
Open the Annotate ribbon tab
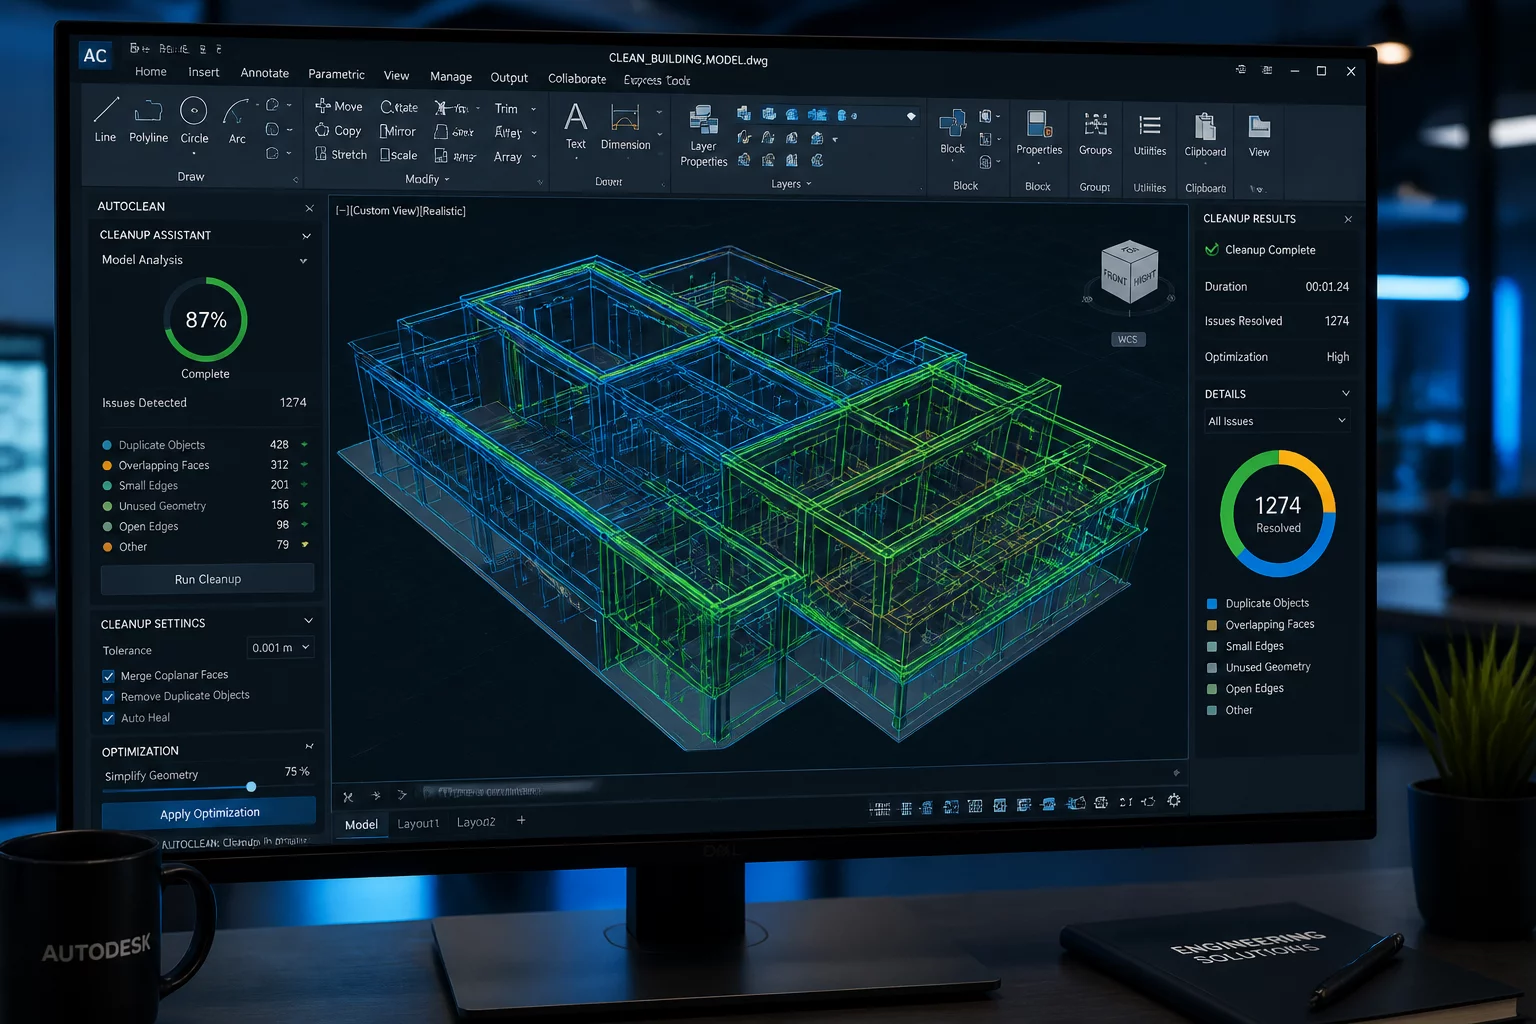click(265, 73)
